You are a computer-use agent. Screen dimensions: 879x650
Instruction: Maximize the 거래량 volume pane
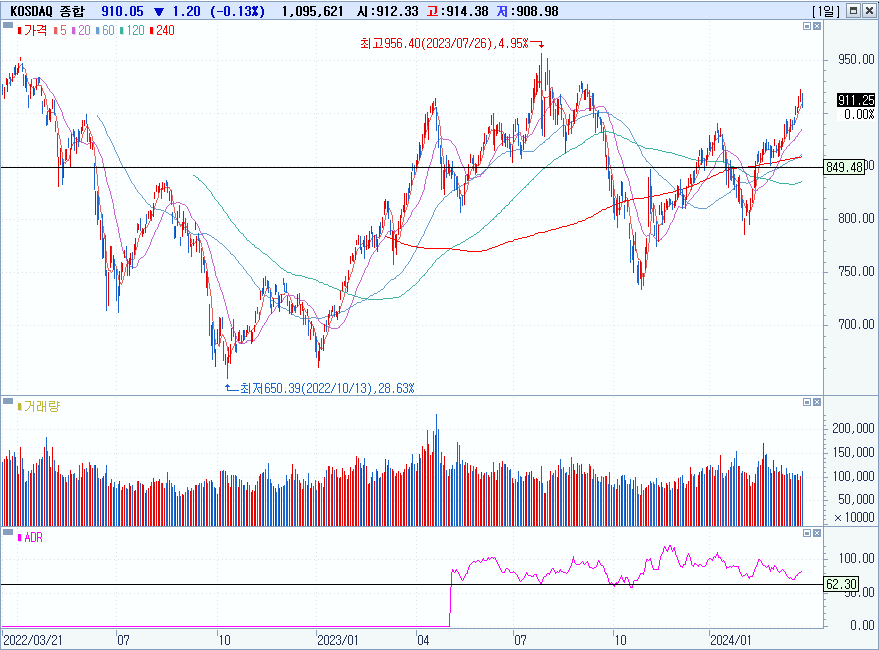pos(807,402)
